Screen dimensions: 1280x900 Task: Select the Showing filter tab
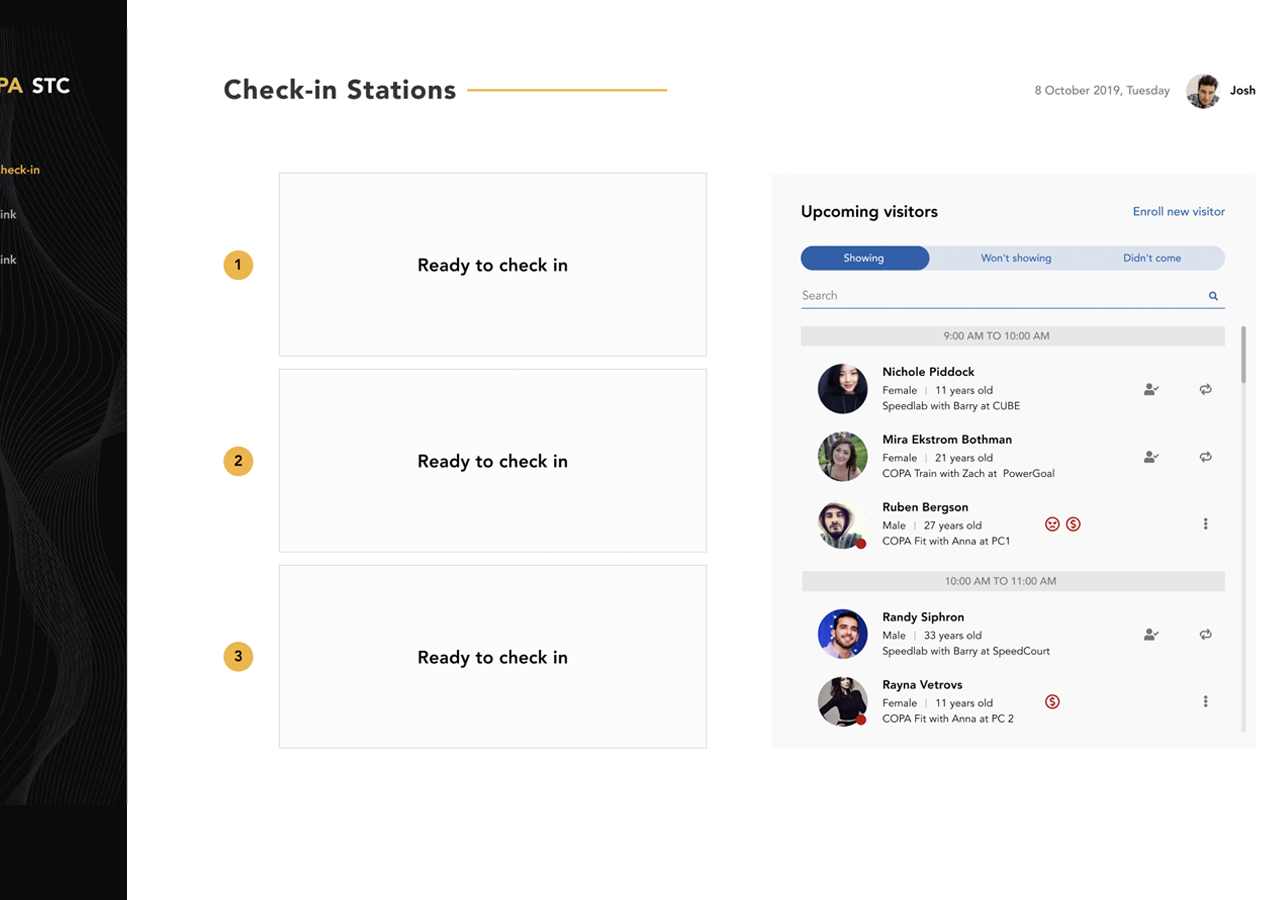click(x=864, y=257)
